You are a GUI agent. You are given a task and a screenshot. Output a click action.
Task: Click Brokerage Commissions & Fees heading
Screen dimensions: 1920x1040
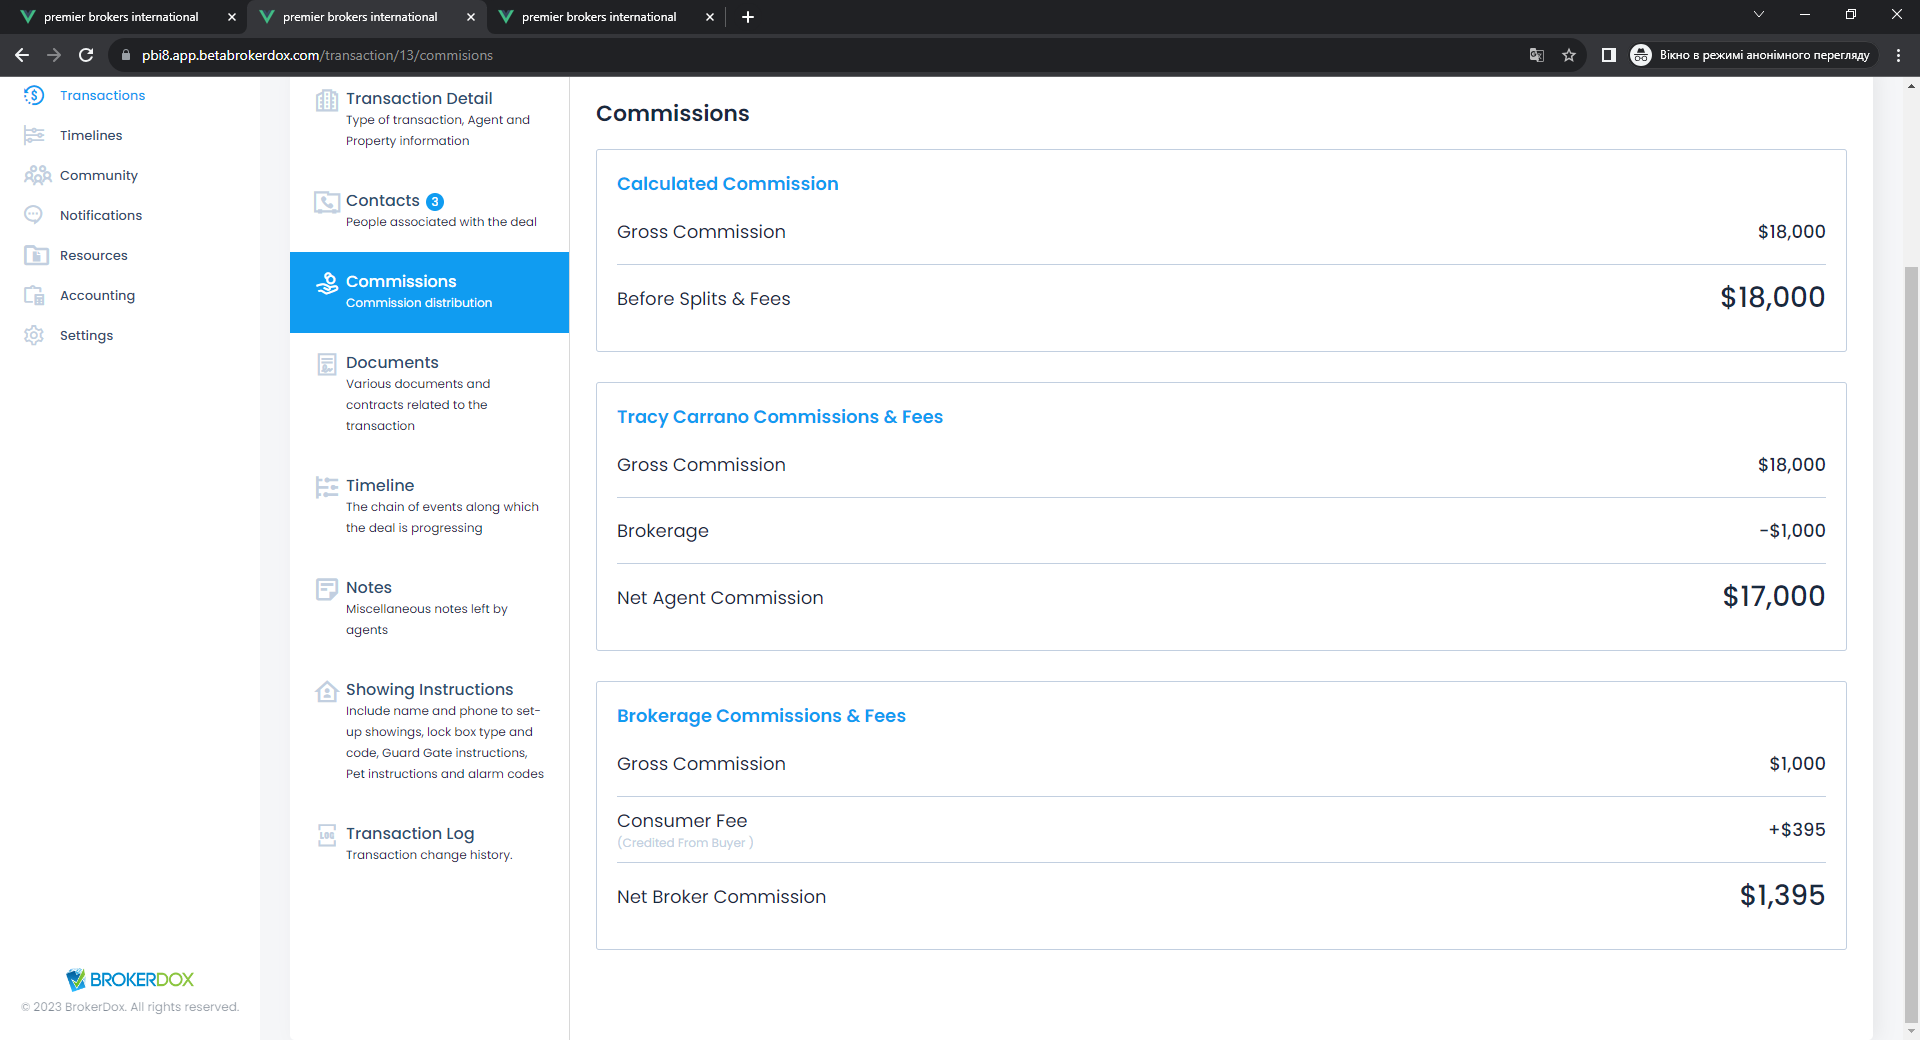[x=761, y=716]
